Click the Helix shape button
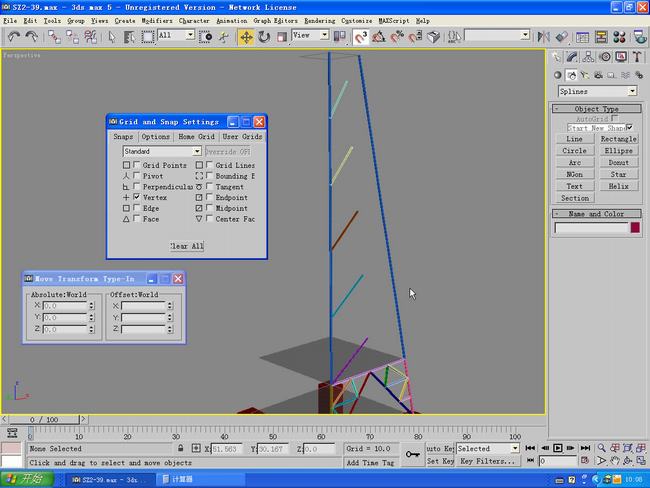 pyautogui.click(x=618, y=186)
